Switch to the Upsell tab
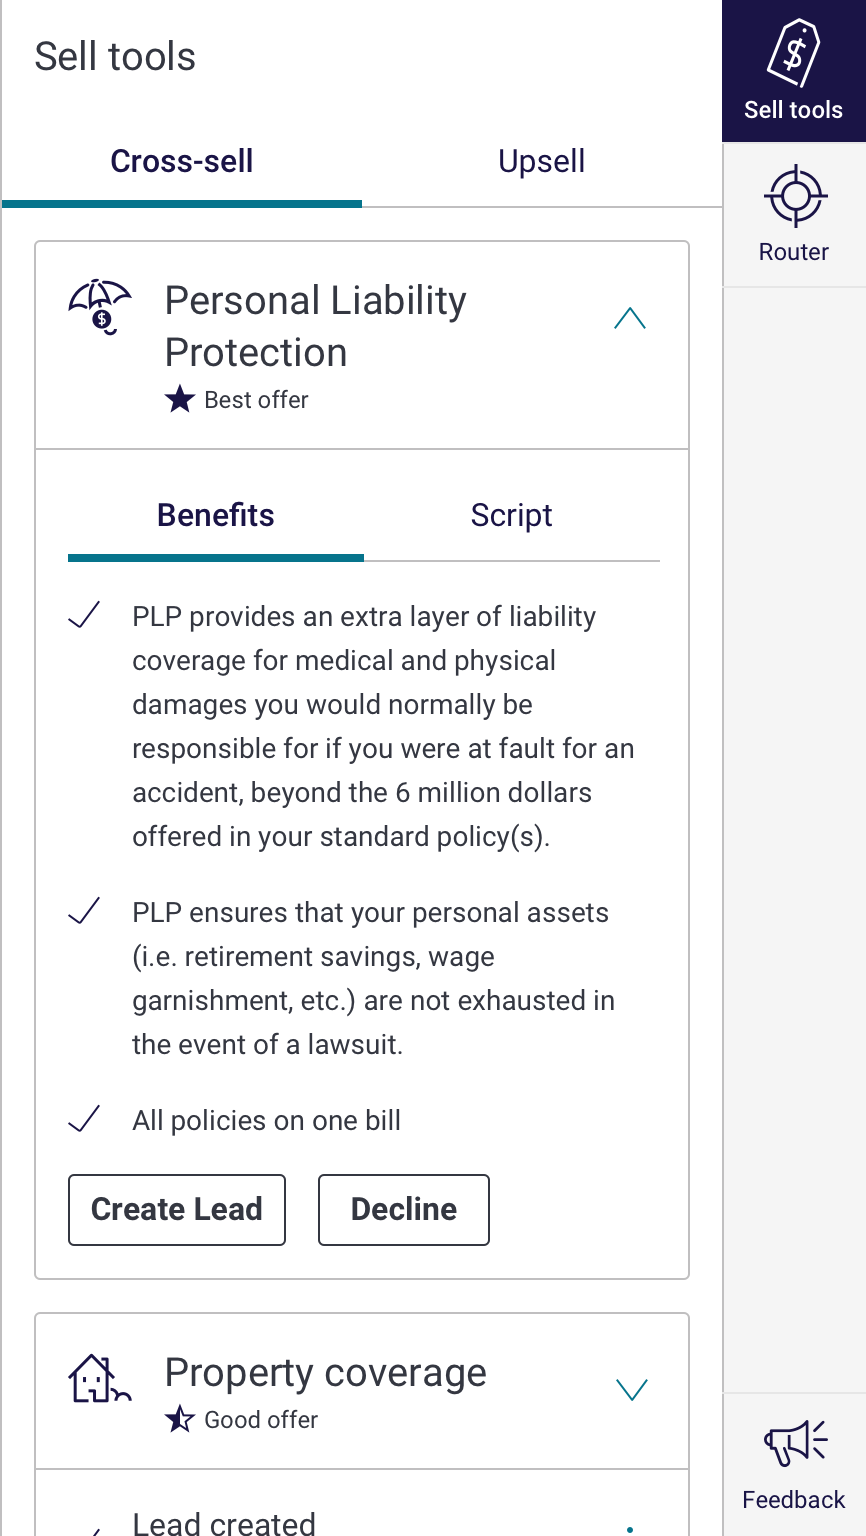The width and height of the screenshot is (866, 1536). [541, 162]
